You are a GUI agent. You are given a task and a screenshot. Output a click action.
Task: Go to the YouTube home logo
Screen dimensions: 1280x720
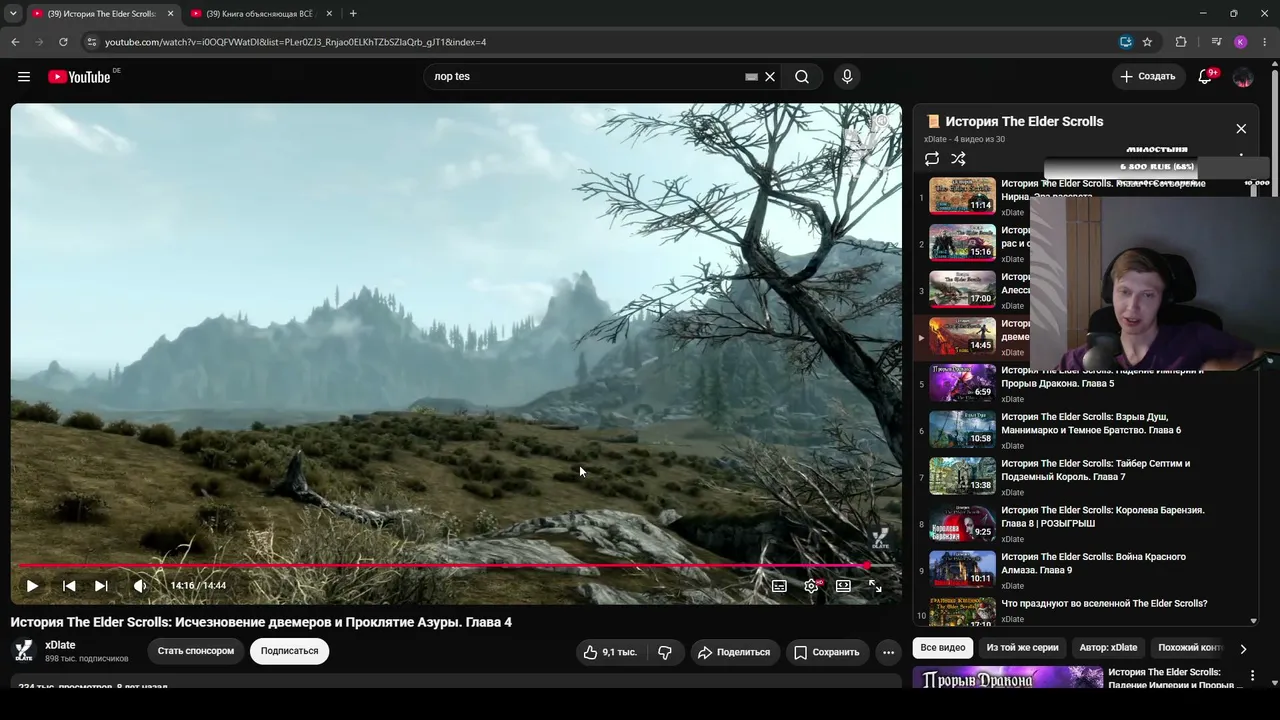click(79, 77)
